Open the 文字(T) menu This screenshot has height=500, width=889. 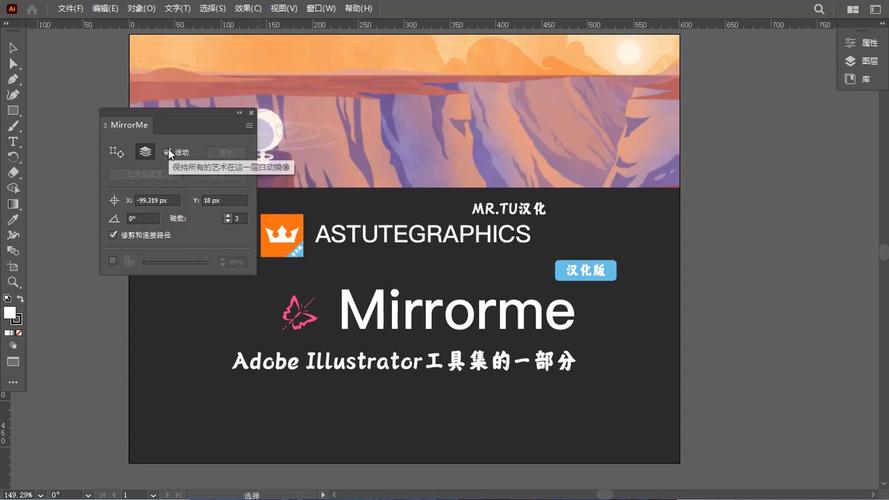tap(177, 9)
